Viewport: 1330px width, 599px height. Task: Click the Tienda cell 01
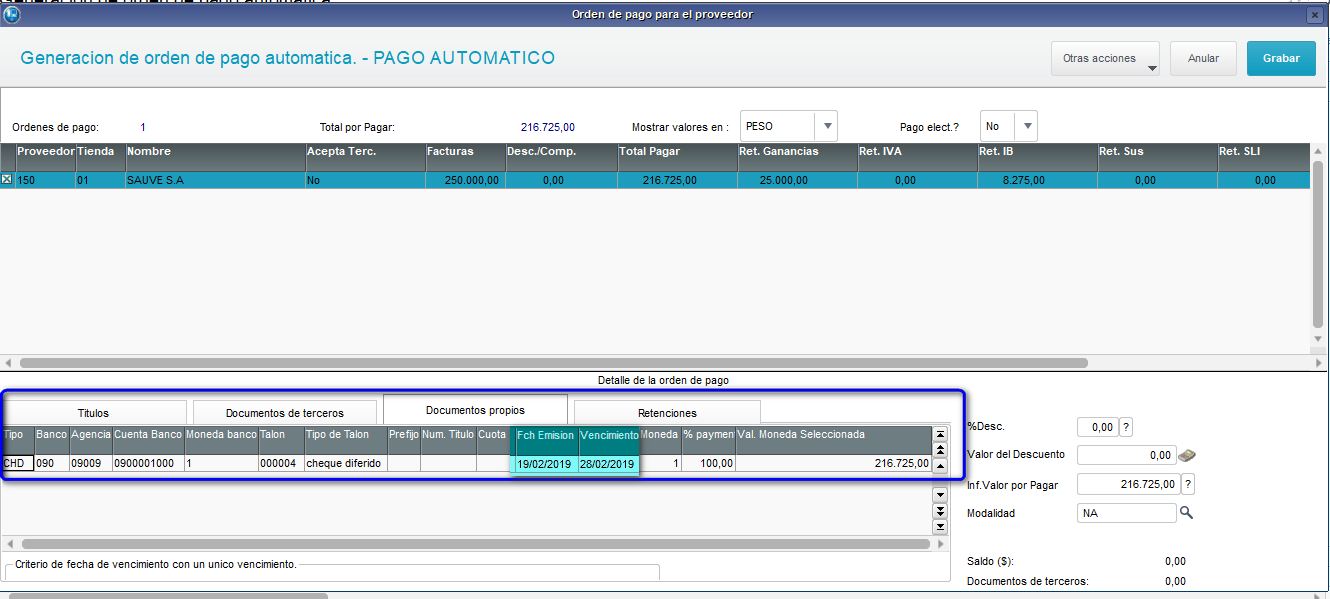[x=100, y=181]
